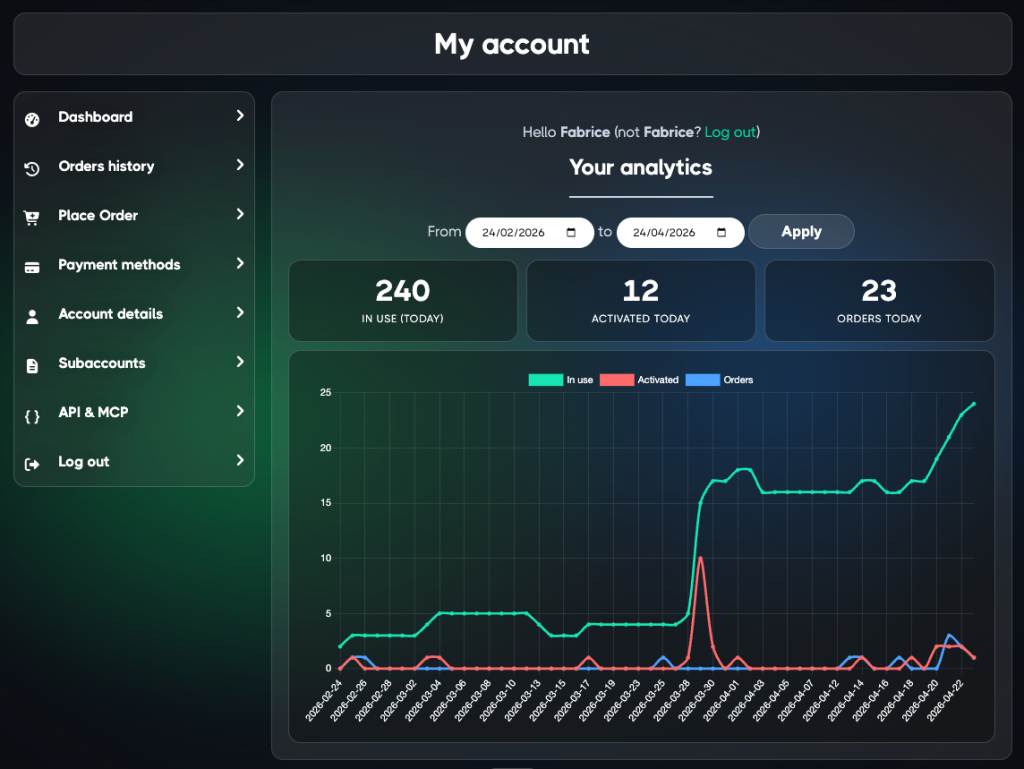
Task: Navigate to Subaccounts
Action: click(134, 363)
